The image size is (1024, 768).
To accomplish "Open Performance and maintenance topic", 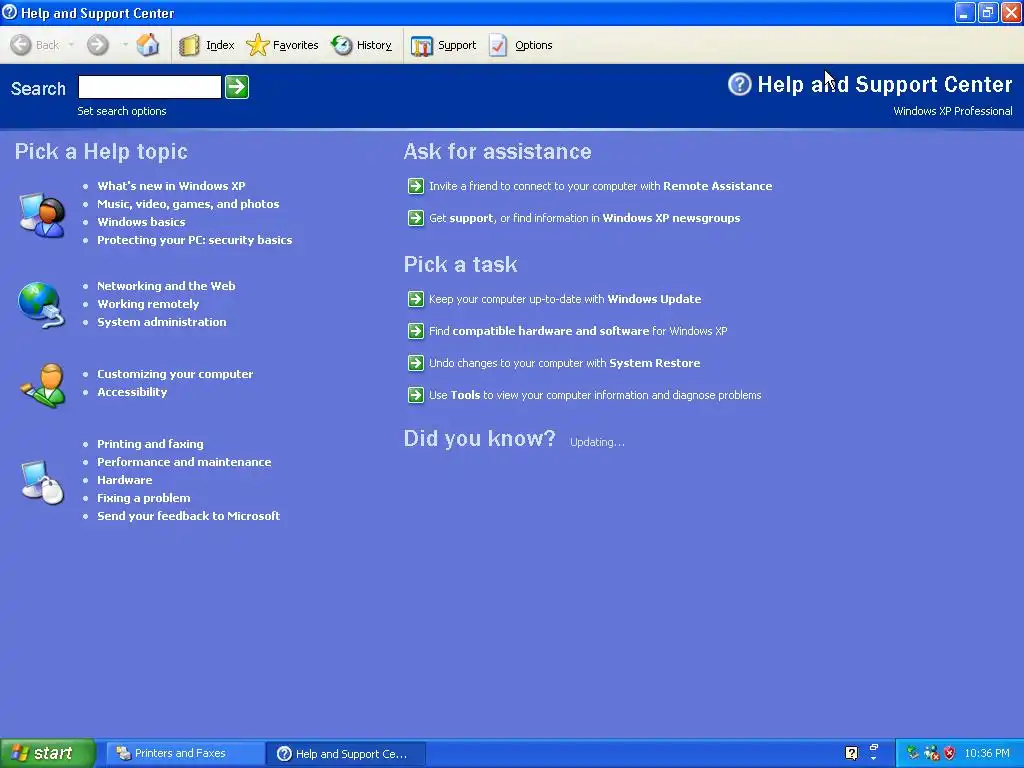I will tap(184, 462).
